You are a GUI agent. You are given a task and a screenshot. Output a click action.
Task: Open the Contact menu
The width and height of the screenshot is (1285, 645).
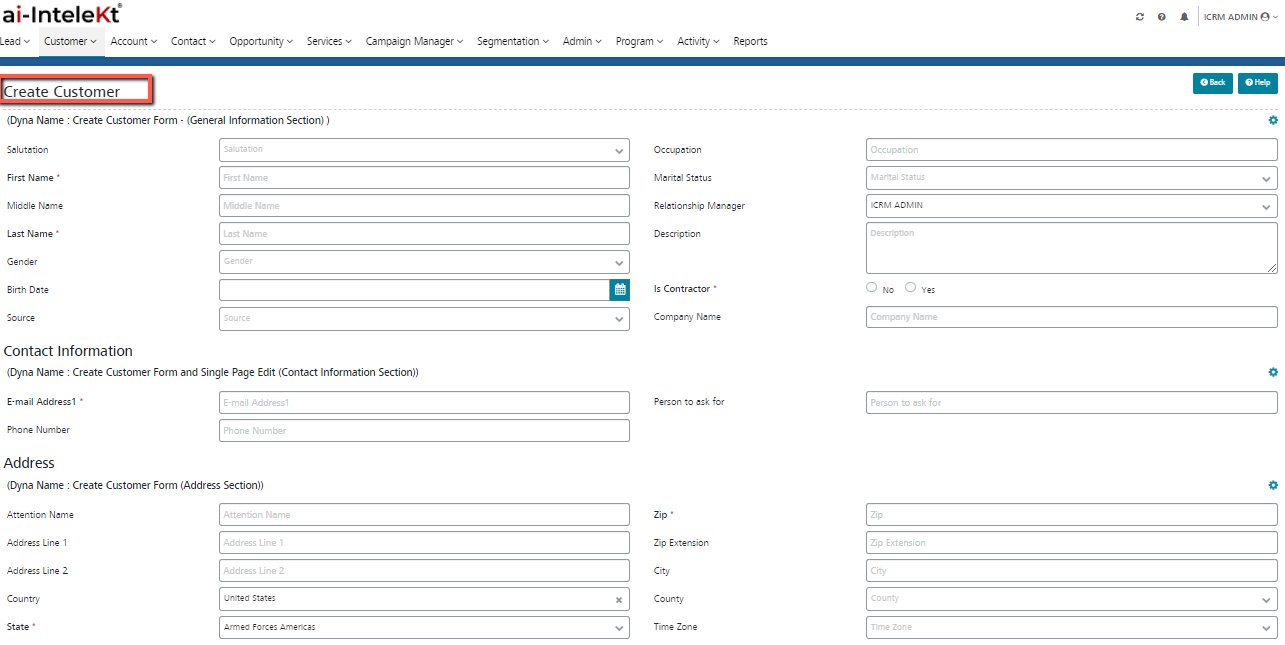click(193, 41)
